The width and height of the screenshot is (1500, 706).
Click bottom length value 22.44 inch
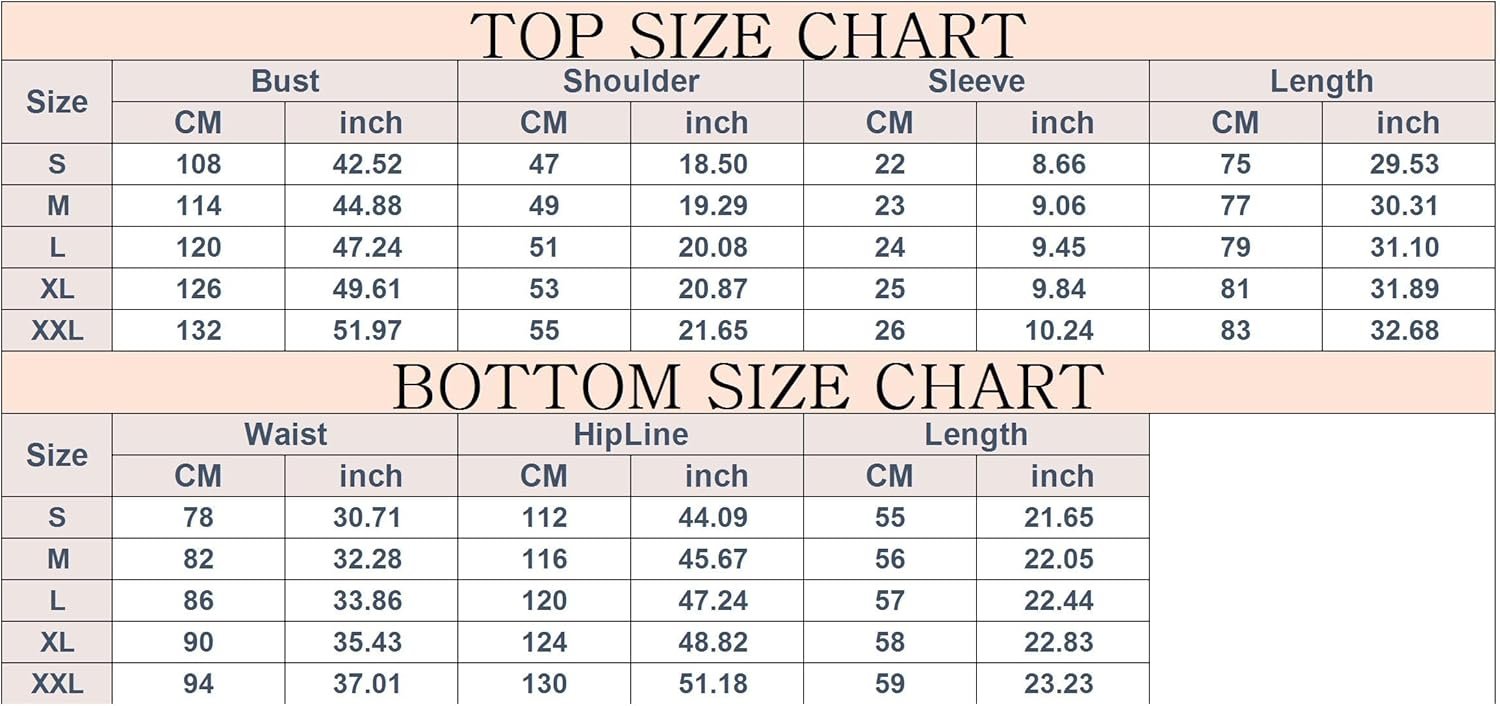point(1059,601)
